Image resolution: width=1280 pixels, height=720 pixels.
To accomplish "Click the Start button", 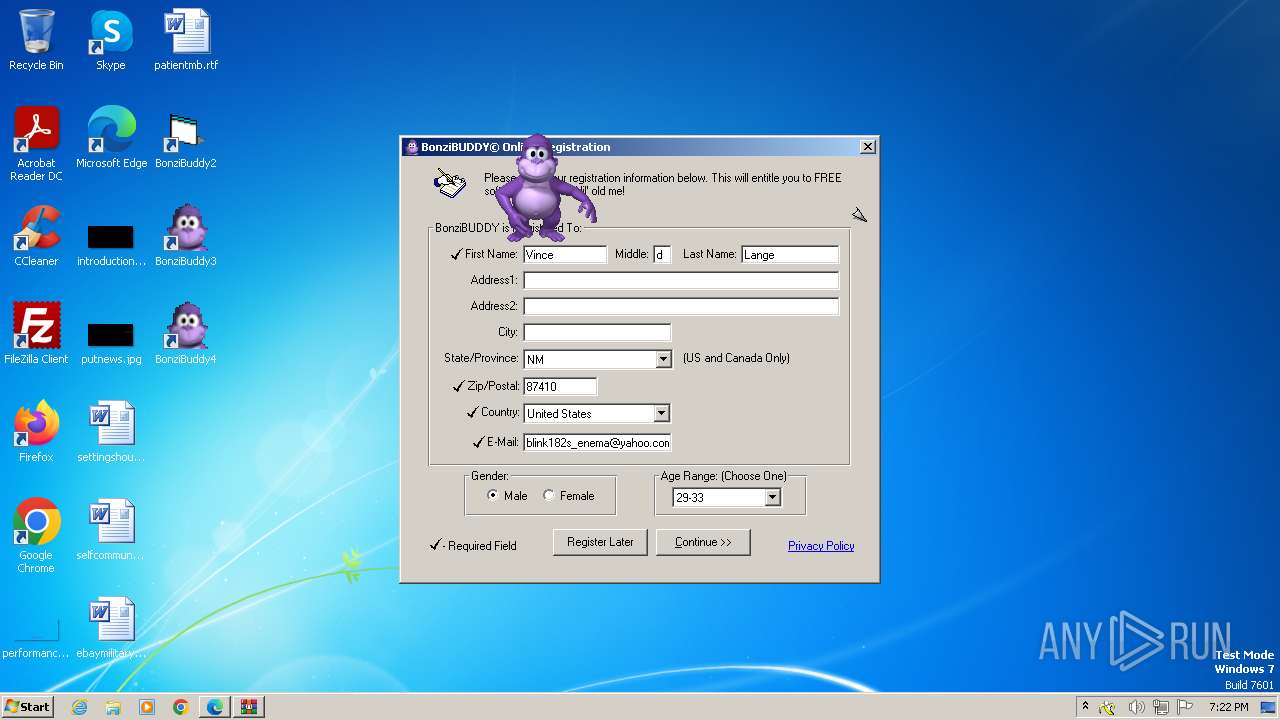I will coord(28,707).
